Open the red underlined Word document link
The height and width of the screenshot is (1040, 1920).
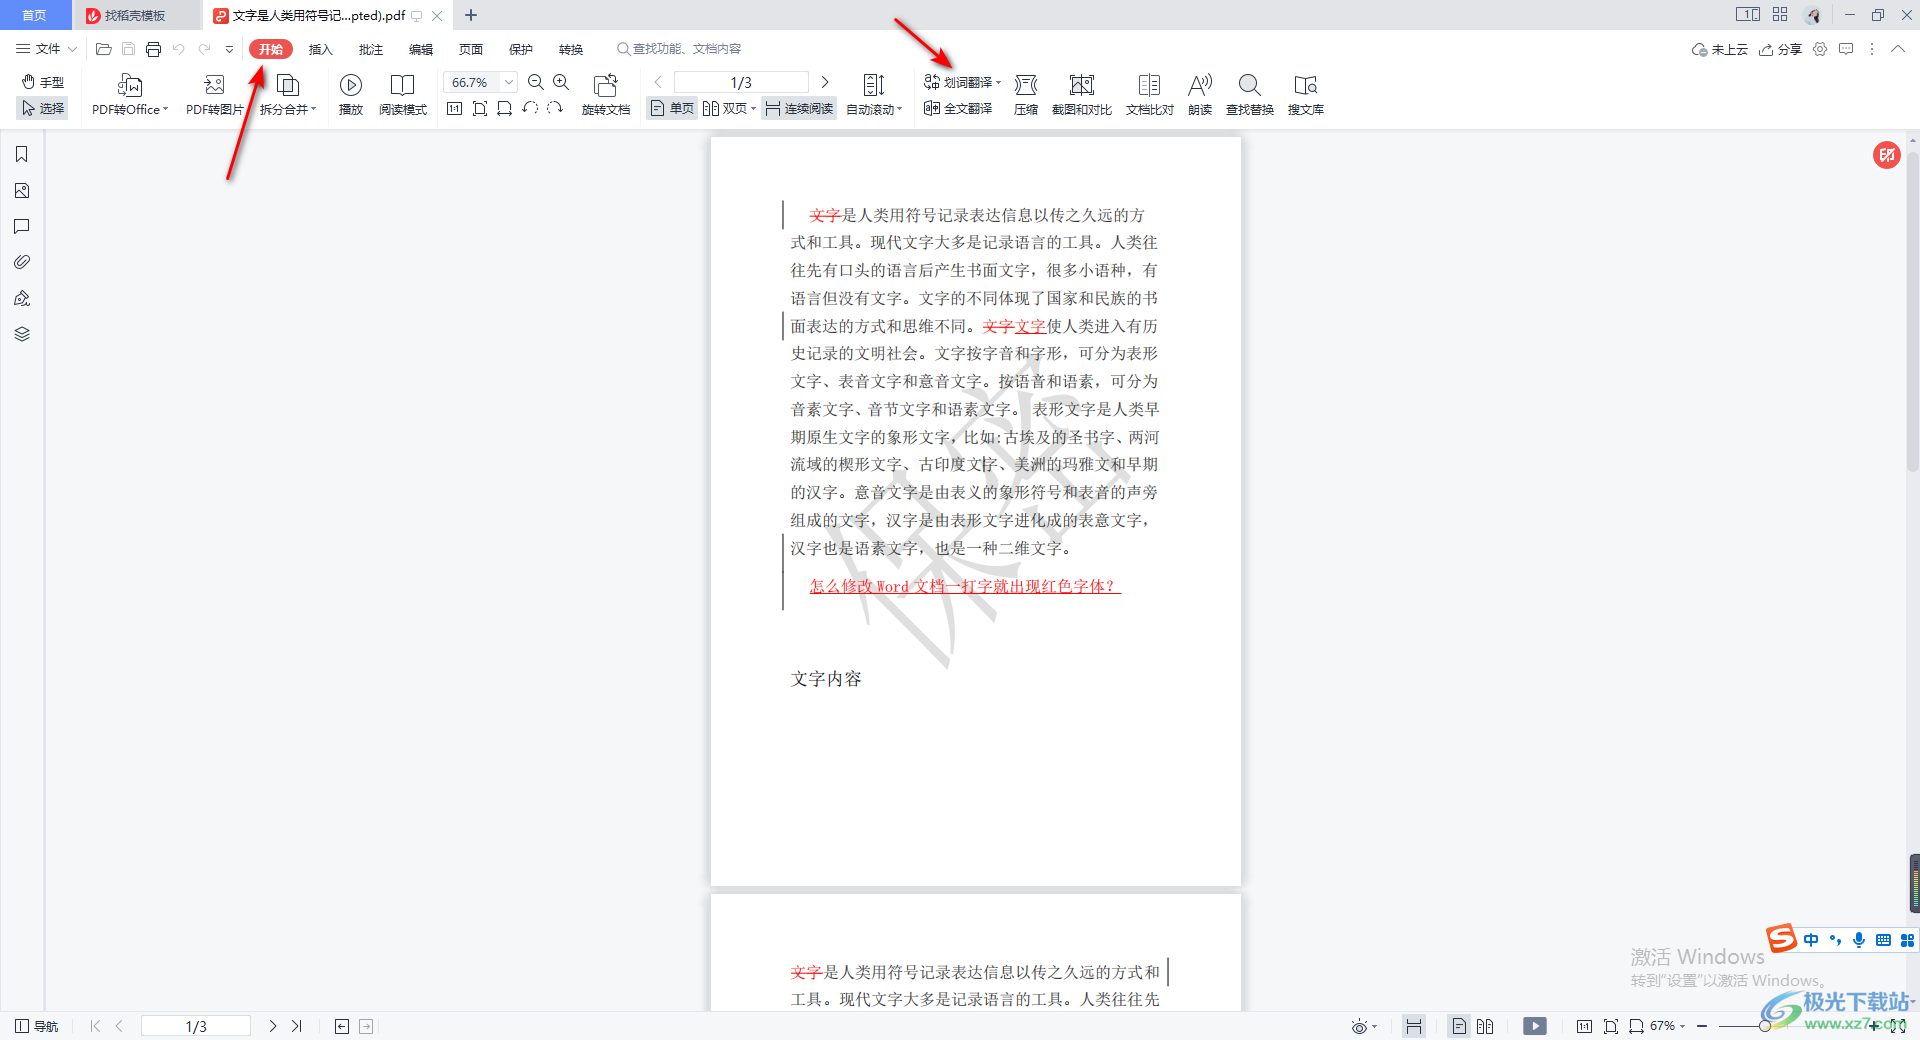(965, 586)
